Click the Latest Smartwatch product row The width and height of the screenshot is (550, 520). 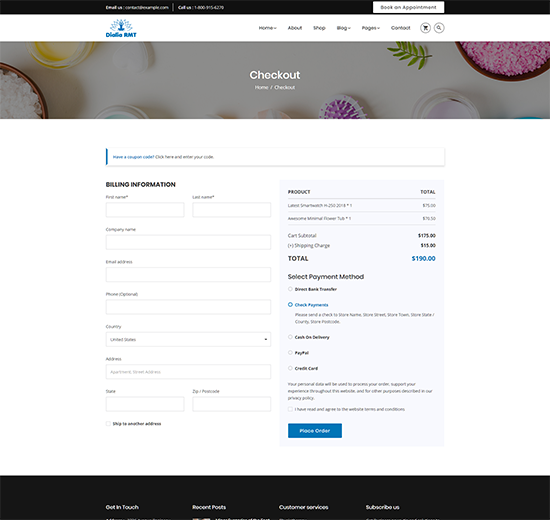pyautogui.click(x=362, y=206)
